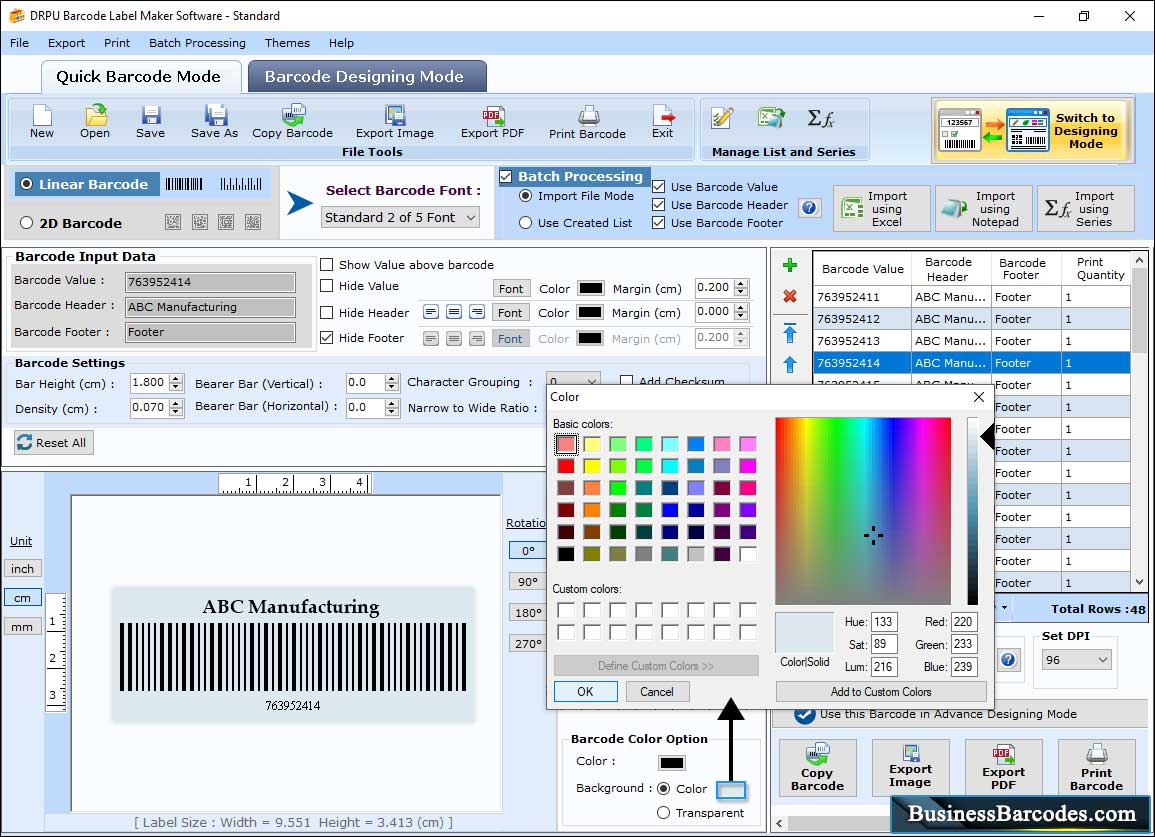Click Copy Barcode in the toolbar
The height and width of the screenshot is (837, 1155).
292,121
